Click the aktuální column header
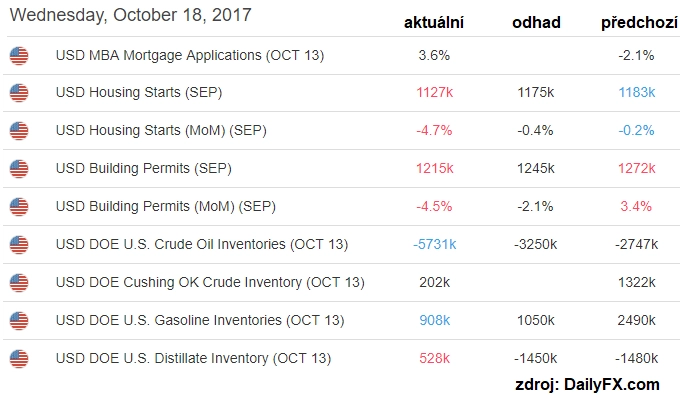This screenshot has height=398, width=687. [434, 22]
